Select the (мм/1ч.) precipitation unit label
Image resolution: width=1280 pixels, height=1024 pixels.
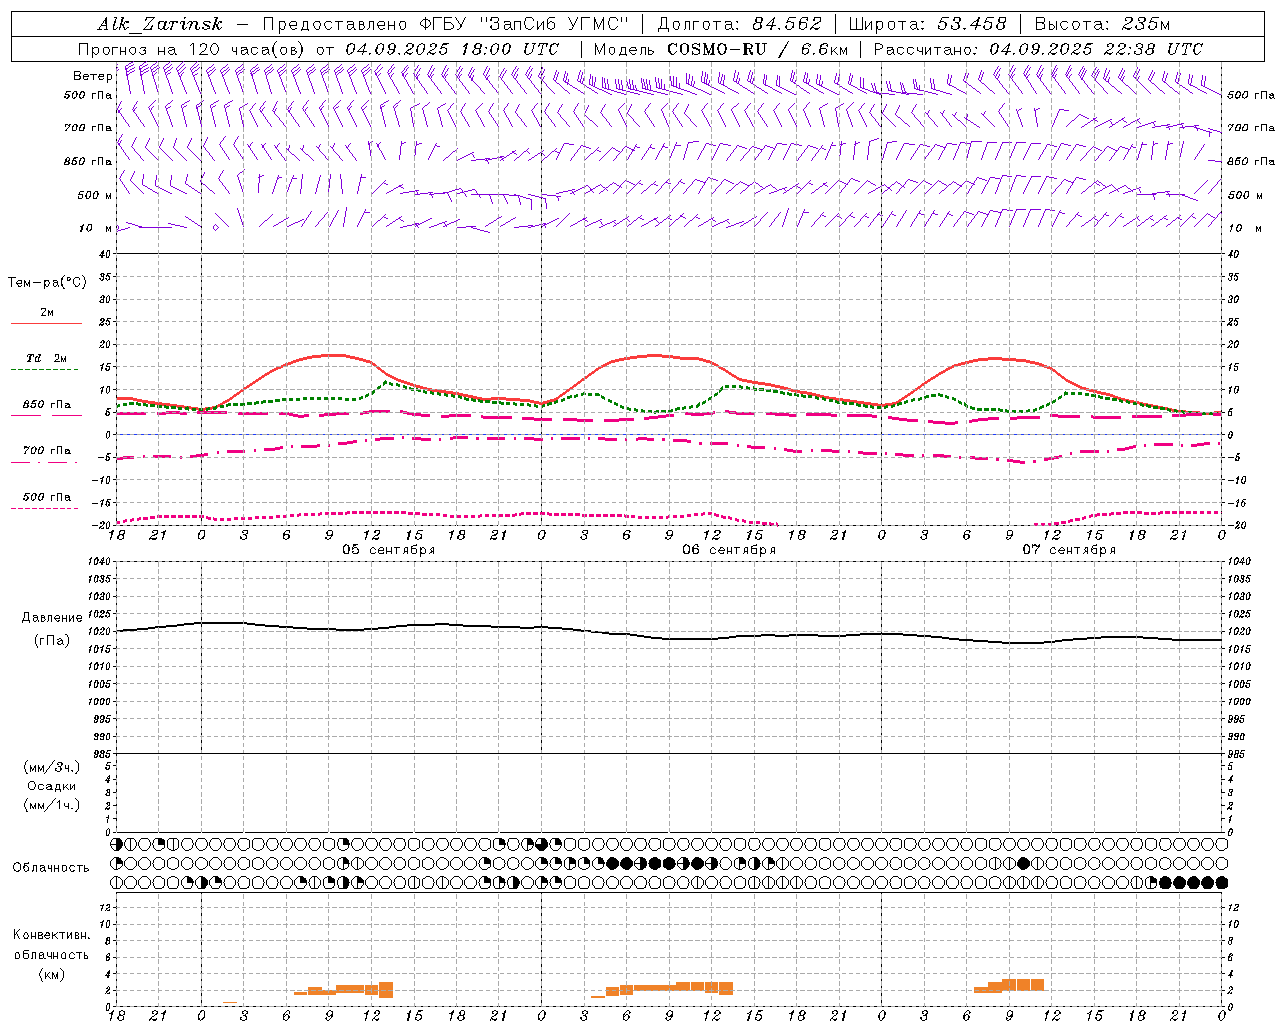pyautogui.click(x=52, y=805)
